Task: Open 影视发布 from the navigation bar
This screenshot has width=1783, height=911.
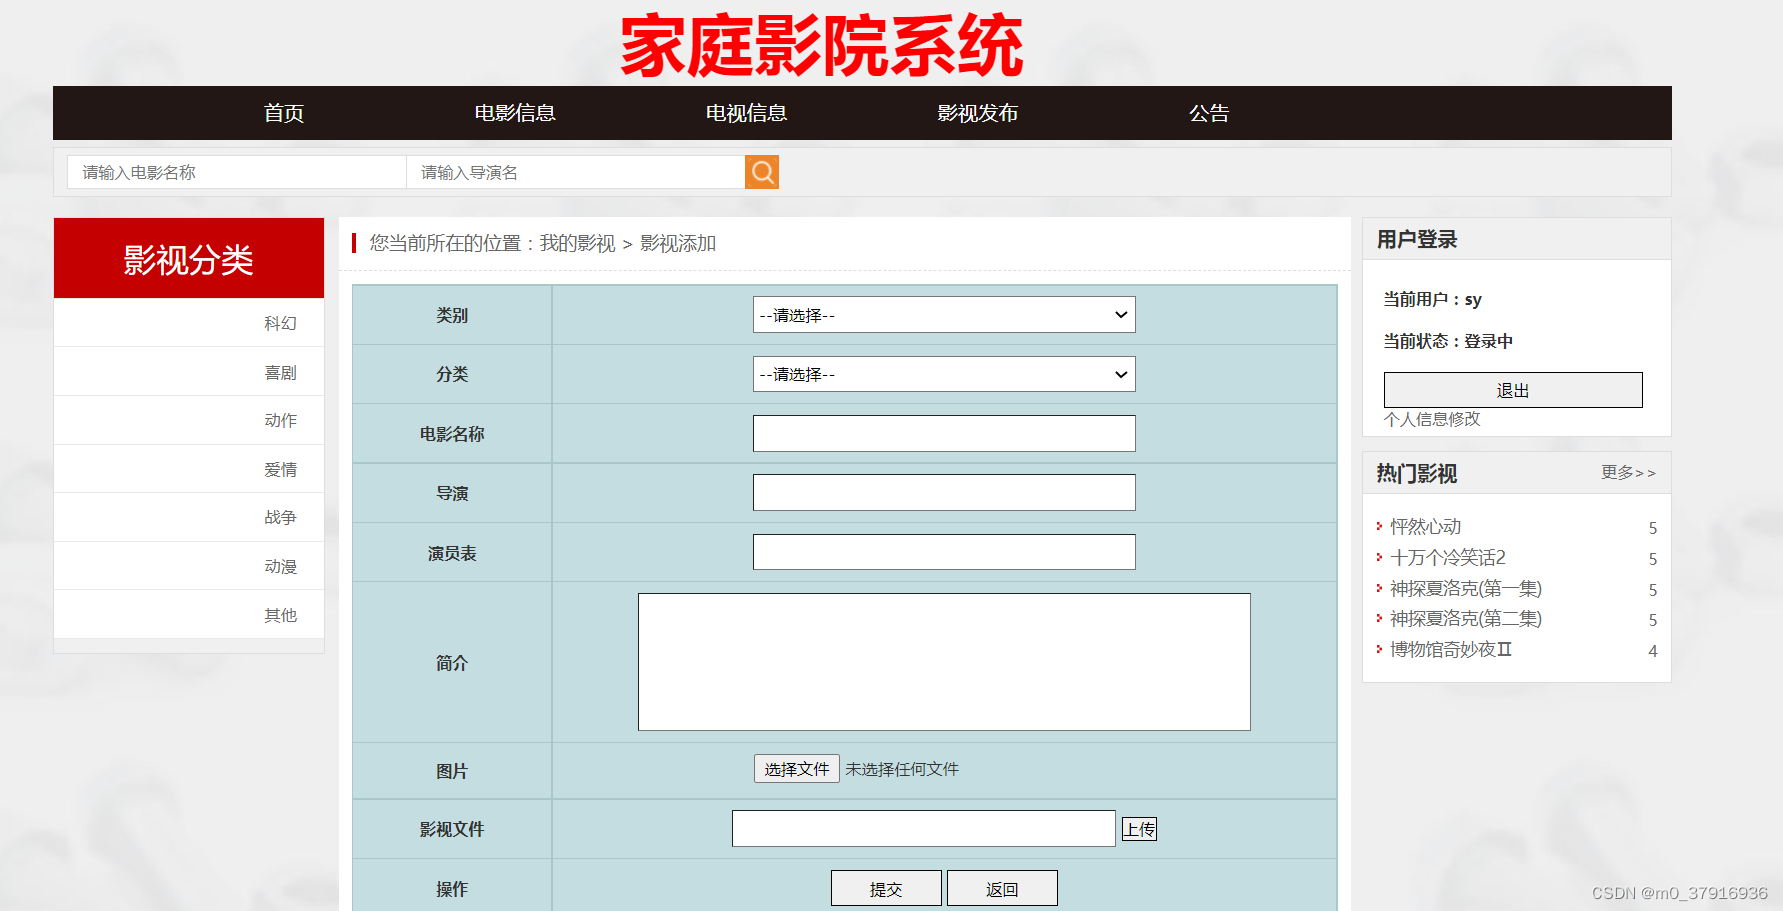Action: 976,113
